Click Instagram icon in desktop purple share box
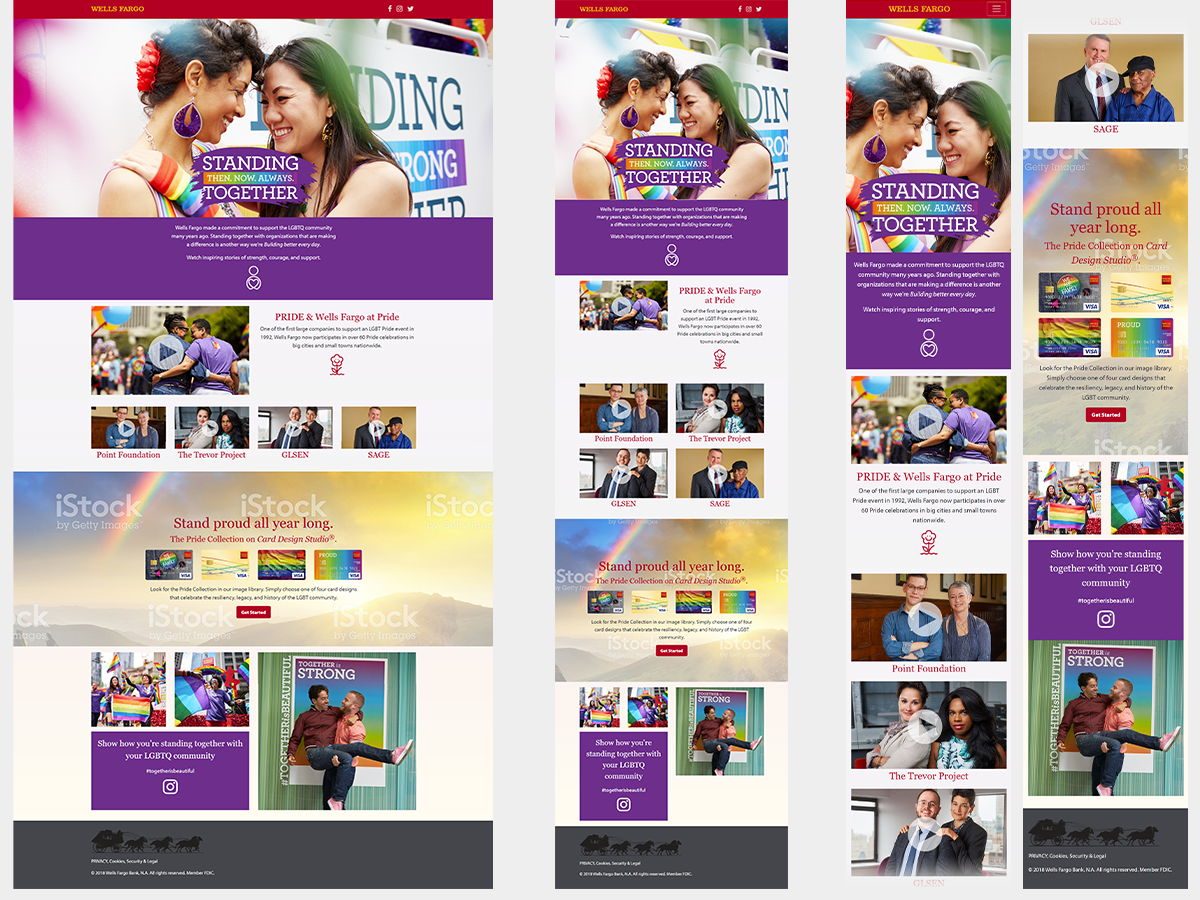 coord(170,787)
